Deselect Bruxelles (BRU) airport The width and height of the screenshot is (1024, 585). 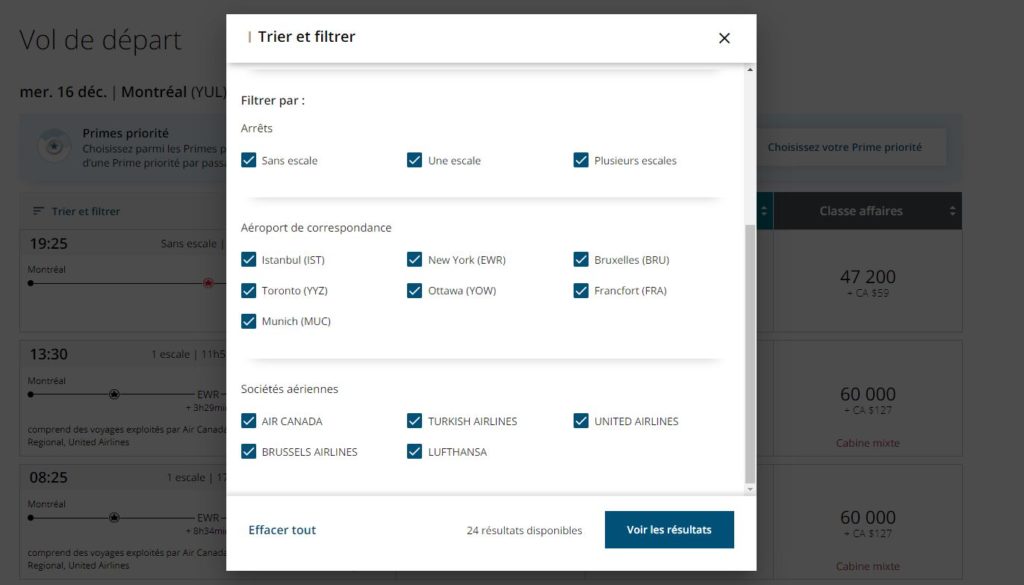581,260
